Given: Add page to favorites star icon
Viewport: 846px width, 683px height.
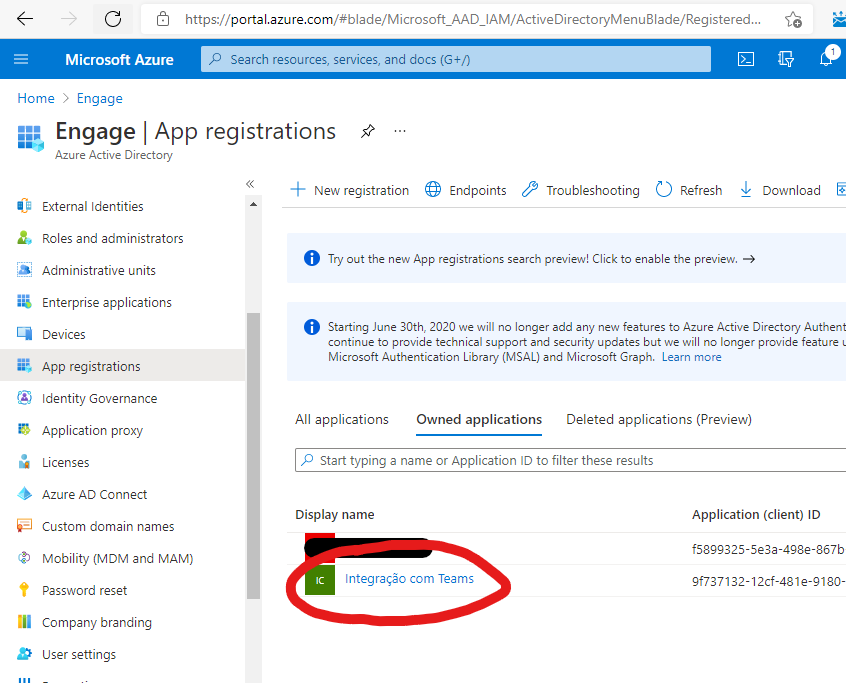Looking at the screenshot, I should click(x=793, y=20).
